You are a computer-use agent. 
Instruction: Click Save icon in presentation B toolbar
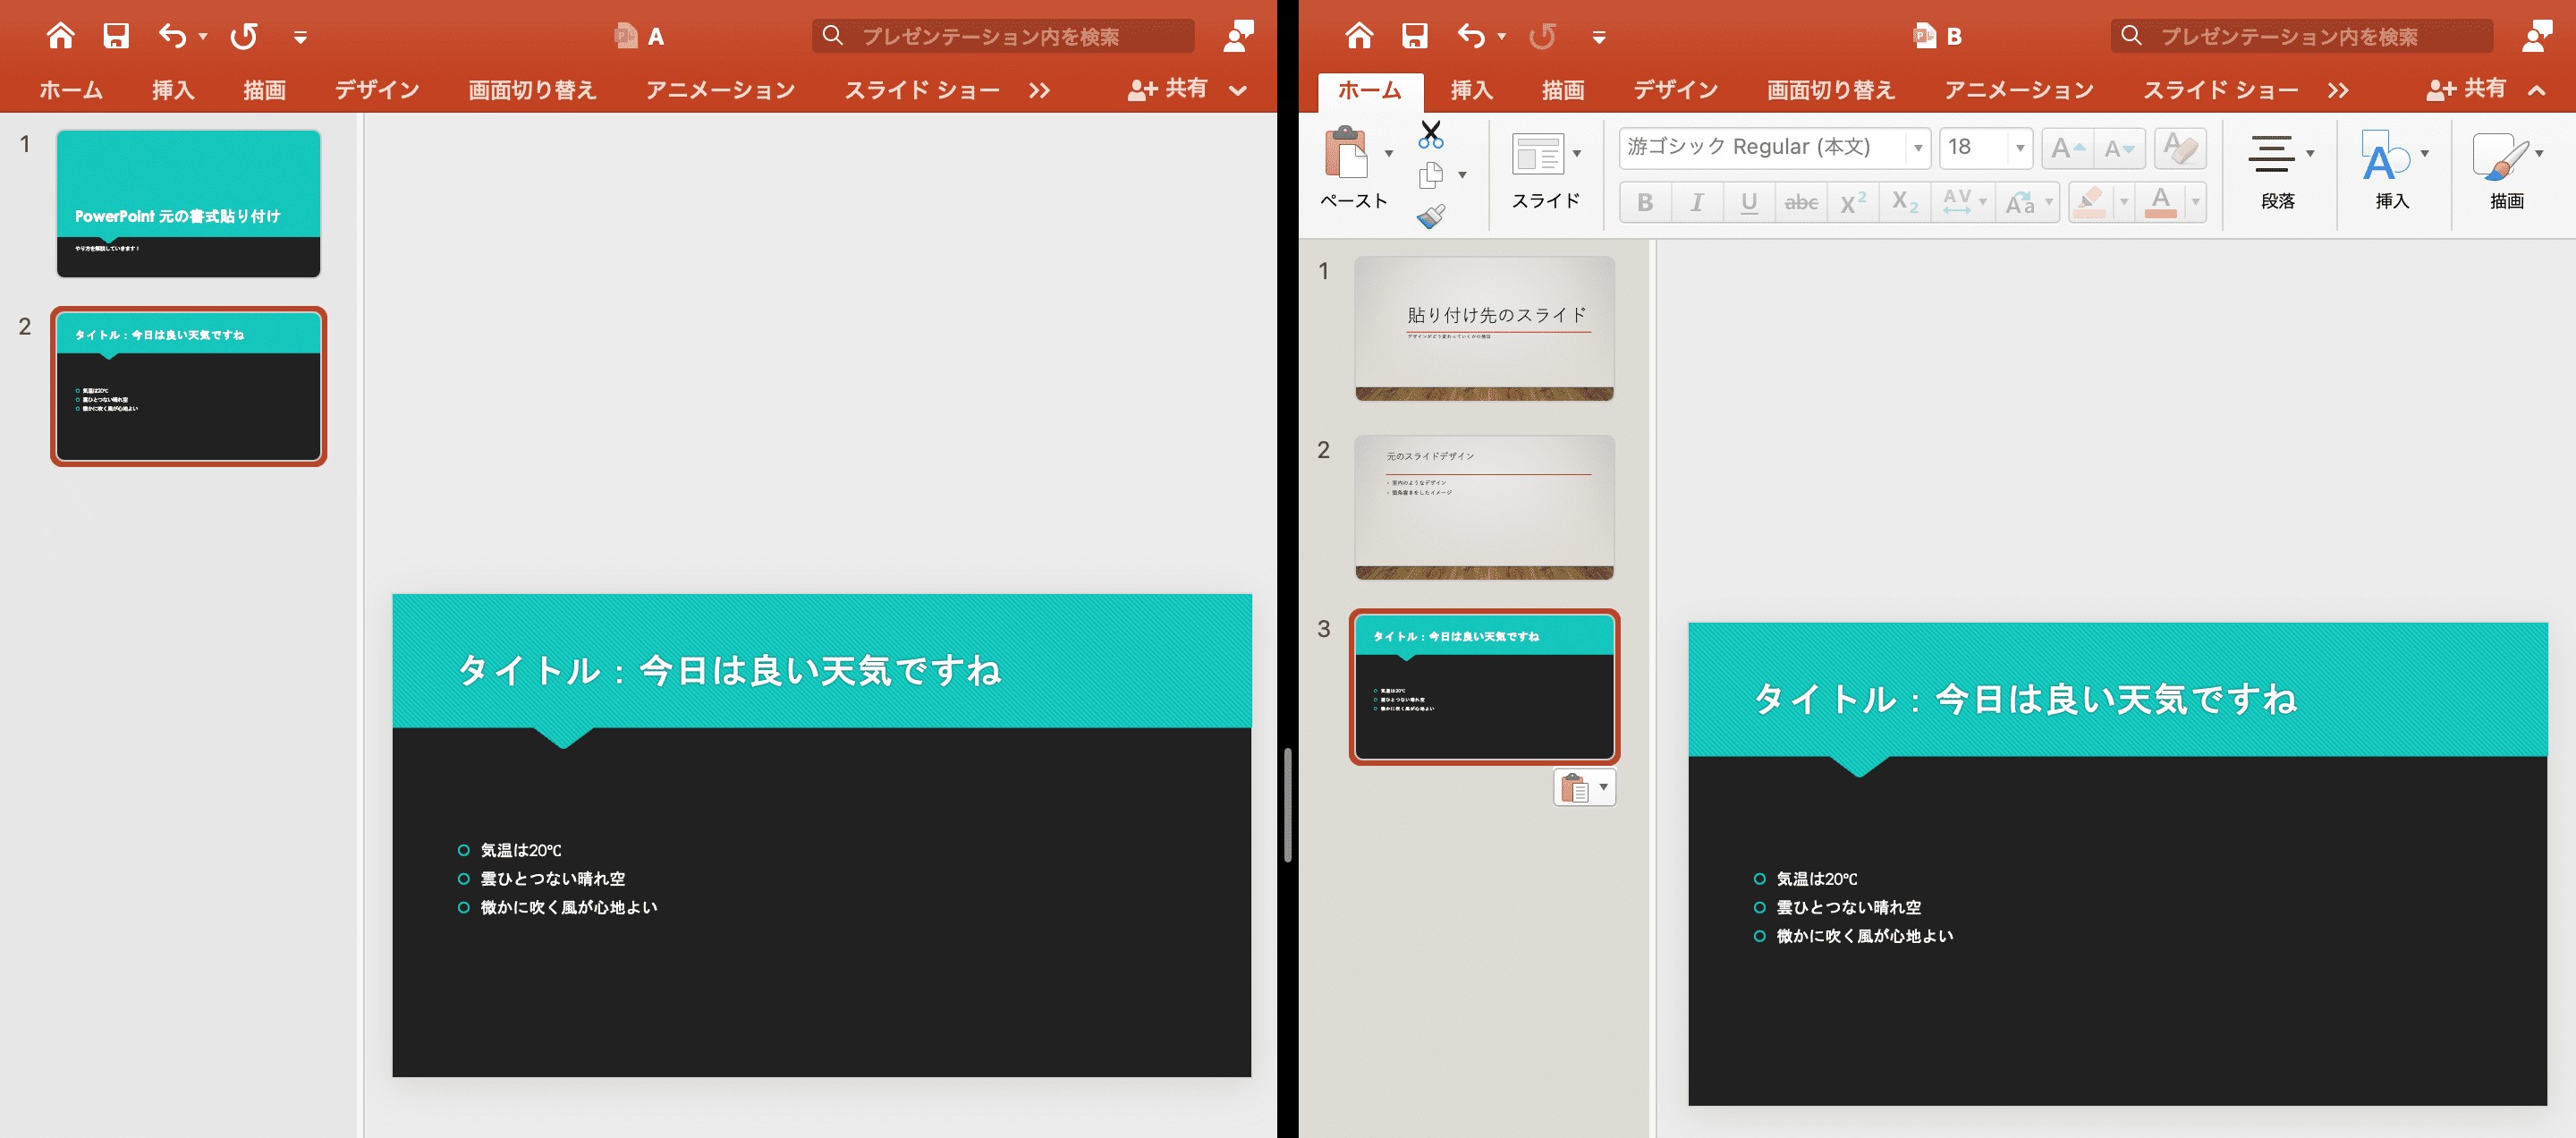(1414, 36)
